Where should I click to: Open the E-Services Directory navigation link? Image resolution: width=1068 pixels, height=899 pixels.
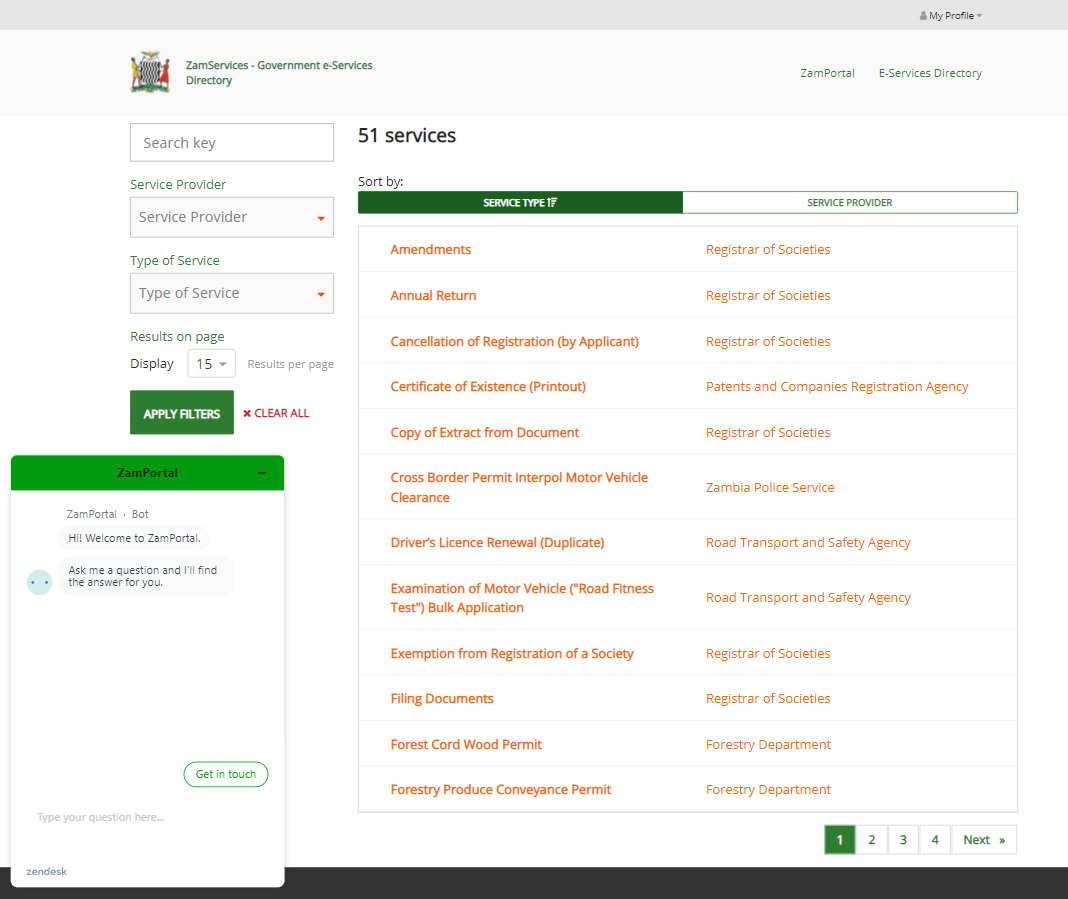click(x=930, y=73)
